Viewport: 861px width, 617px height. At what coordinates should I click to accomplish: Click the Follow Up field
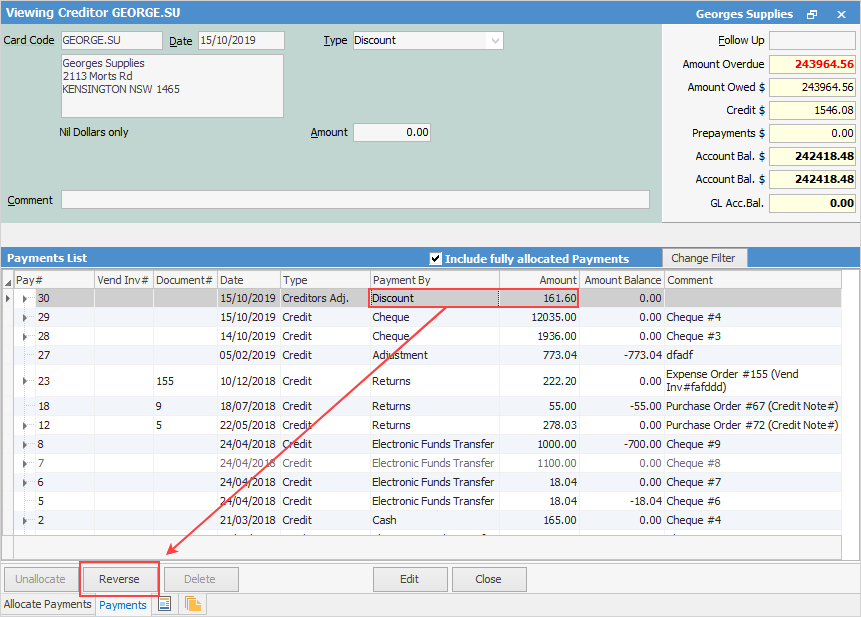[812, 41]
